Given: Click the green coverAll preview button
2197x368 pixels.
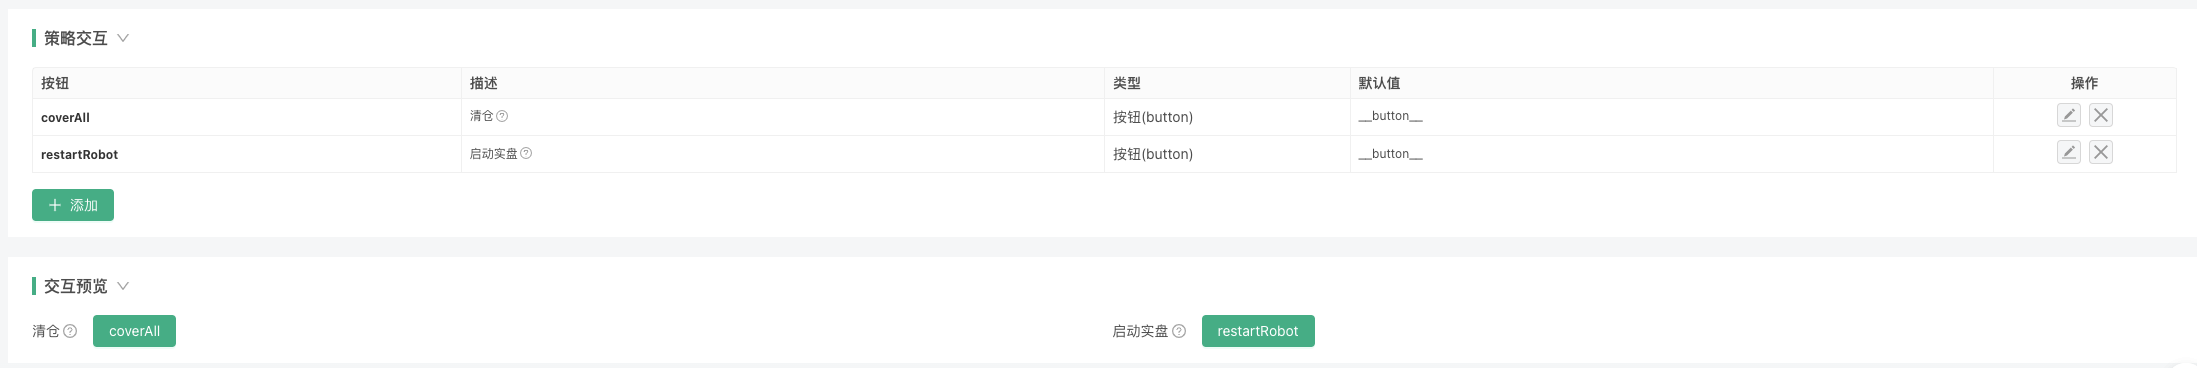Looking at the screenshot, I should (134, 331).
